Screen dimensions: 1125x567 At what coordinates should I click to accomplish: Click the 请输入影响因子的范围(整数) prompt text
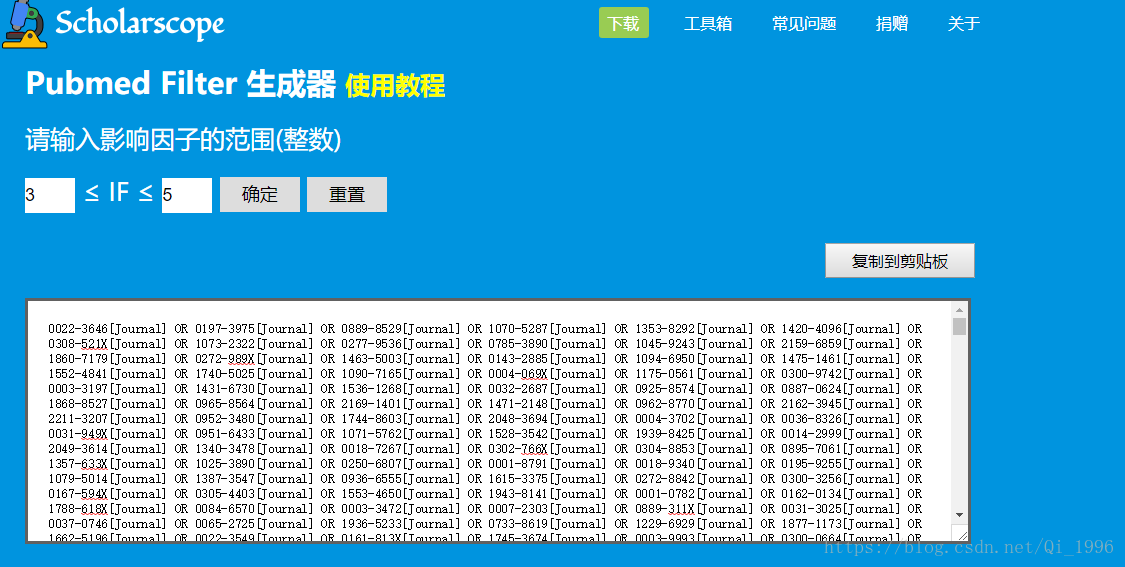pos(183,139)
